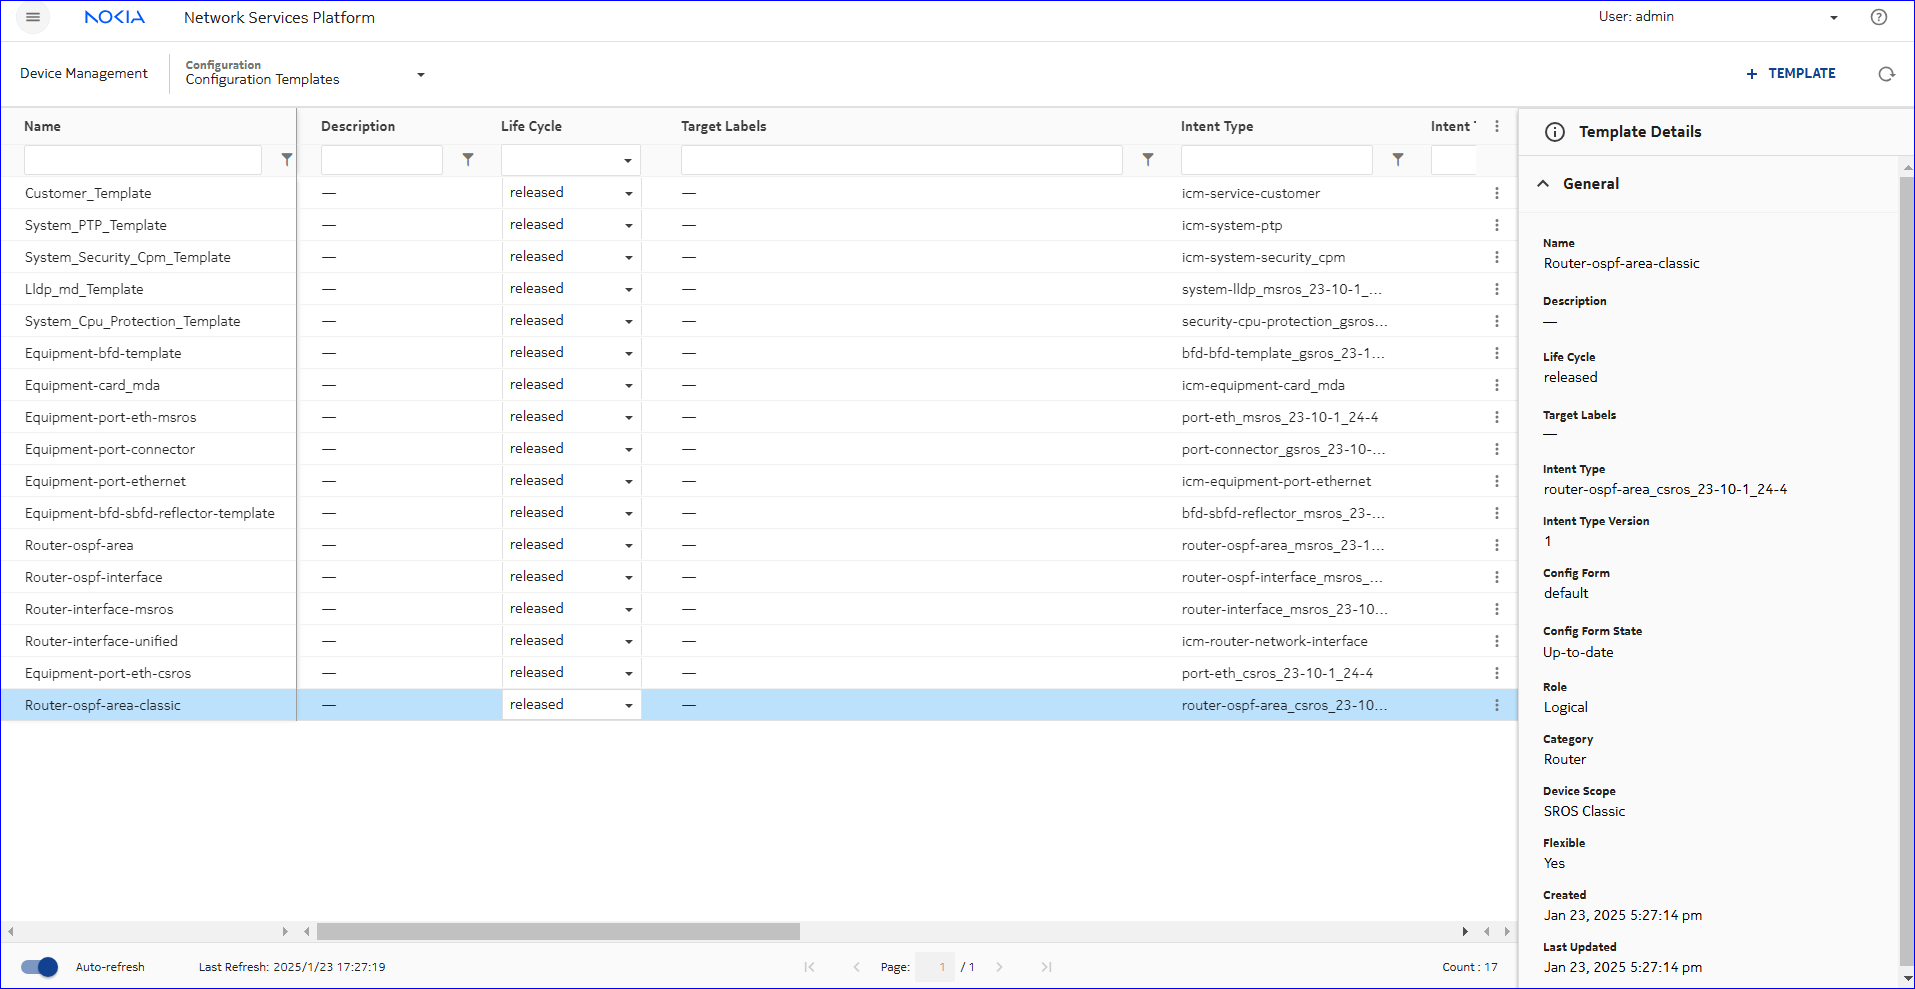This screenshot has height=989, width=1915.
Task: Open table column settings three-dot menu in header
Action: 1496,126
